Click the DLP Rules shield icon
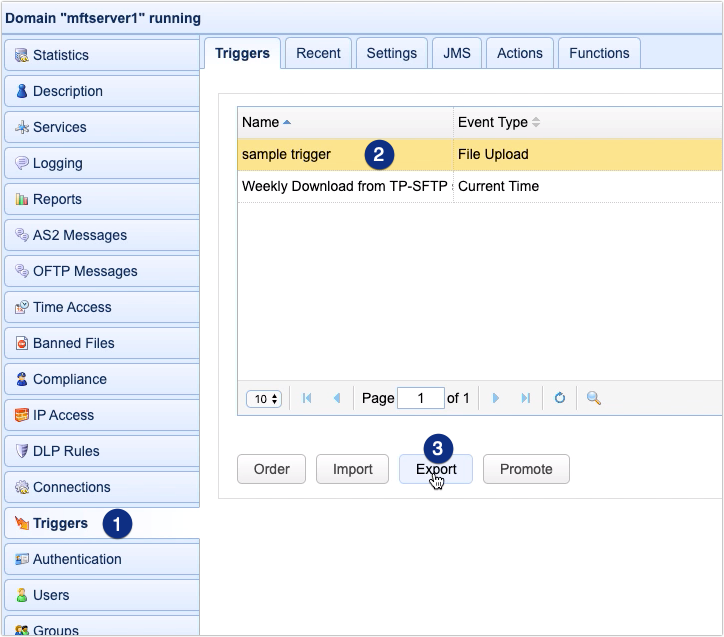Image resolution: width=724 pixels, height=637 pixels. tap(21, 451)
